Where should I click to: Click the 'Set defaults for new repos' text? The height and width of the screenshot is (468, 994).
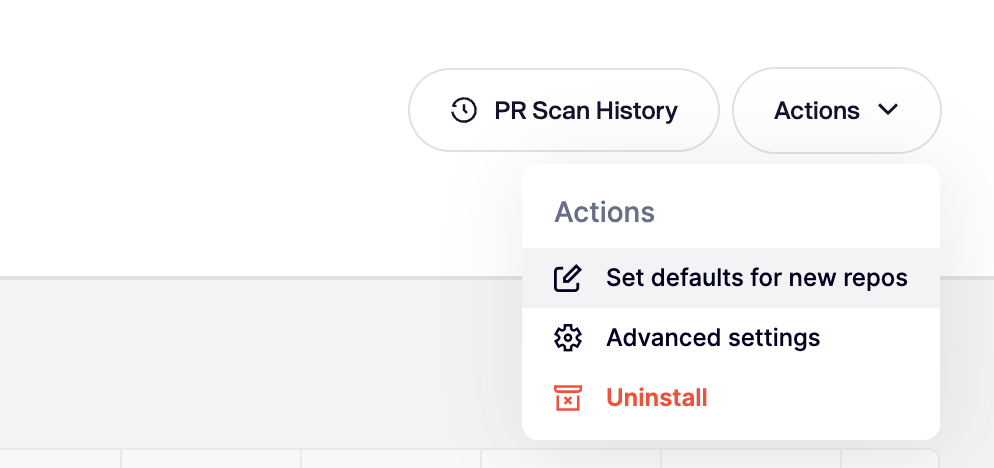point(756,278)
